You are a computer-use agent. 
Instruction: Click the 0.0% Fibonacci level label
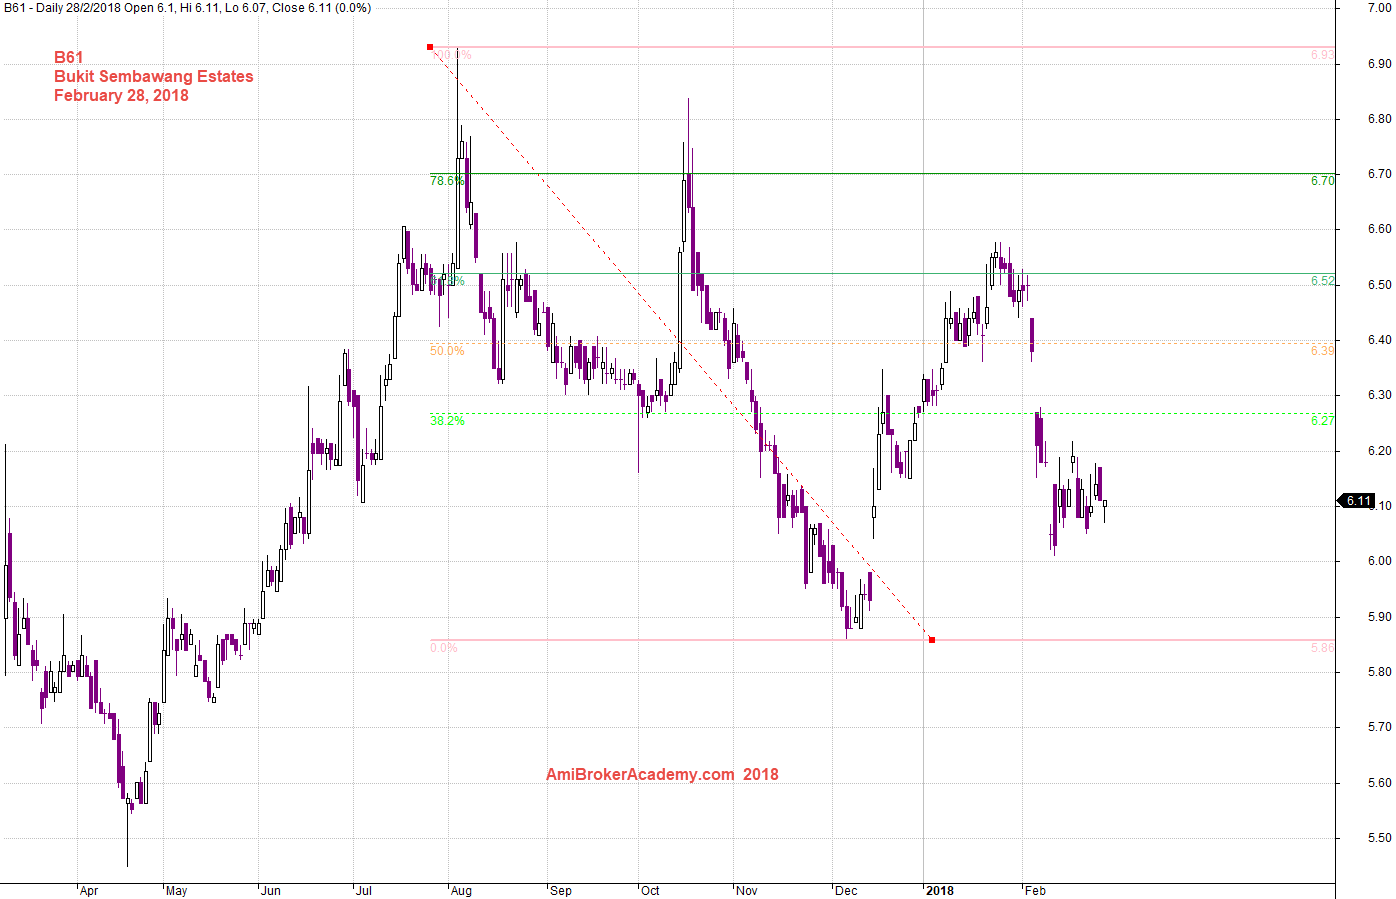444,648
